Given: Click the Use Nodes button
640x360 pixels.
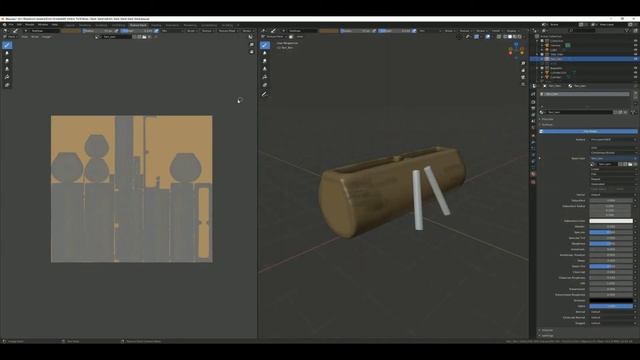Looking at the screenshot, I should pyautogui.click(x=589, y=131).
